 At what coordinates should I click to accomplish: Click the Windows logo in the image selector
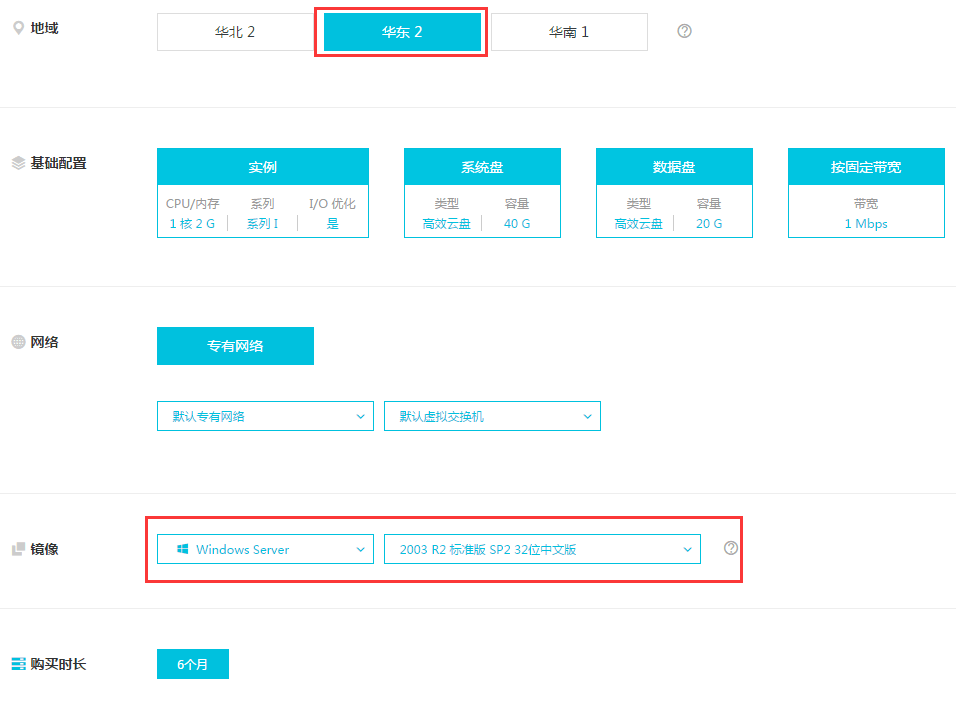click(x=182, y=549)
